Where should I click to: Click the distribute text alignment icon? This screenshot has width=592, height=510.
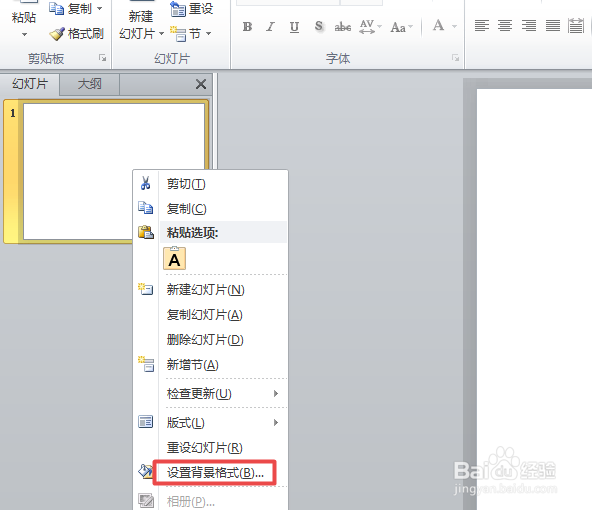(576, 26)
